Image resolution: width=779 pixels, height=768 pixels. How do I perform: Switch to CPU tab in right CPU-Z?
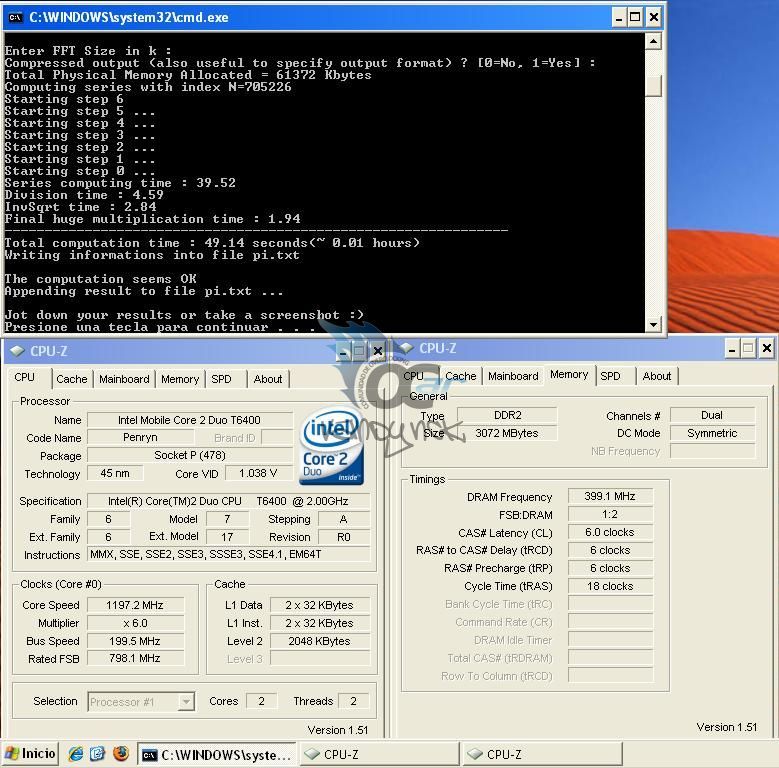click(413, 376)
